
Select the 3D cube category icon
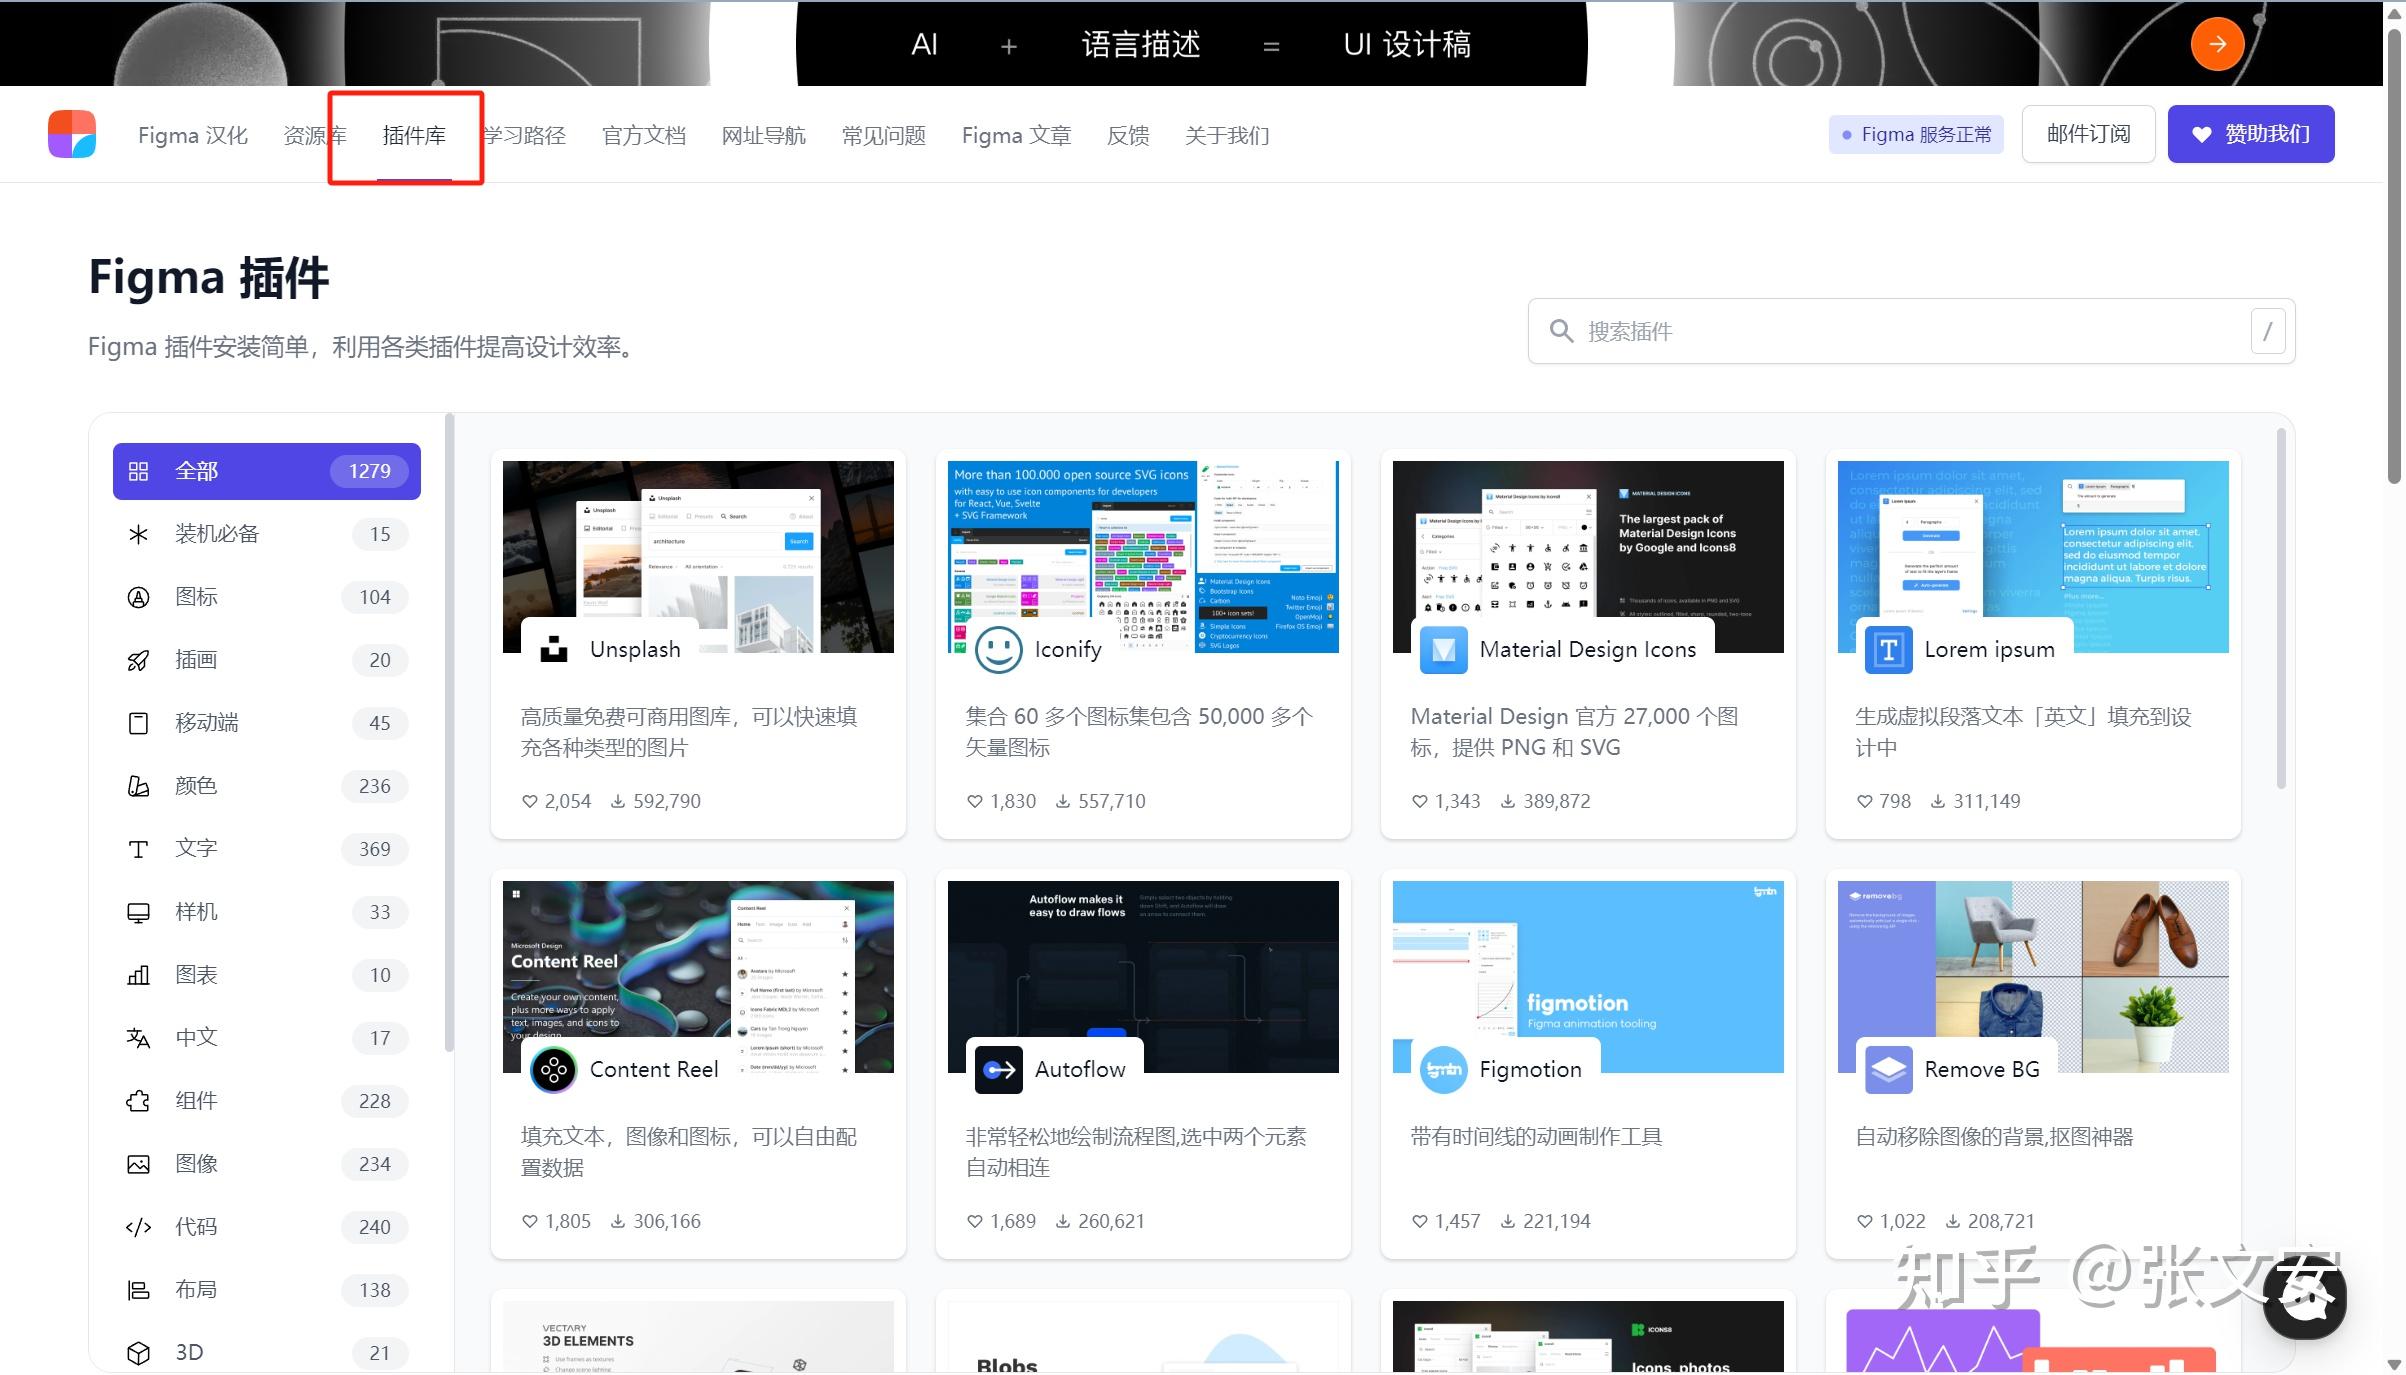pos(139,1352)
